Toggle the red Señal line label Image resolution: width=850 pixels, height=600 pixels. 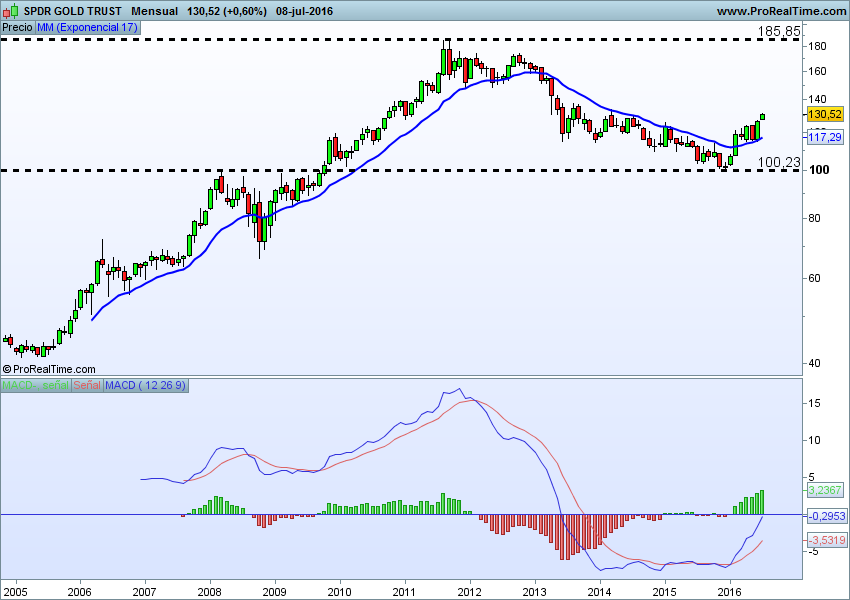pos(86,385)
